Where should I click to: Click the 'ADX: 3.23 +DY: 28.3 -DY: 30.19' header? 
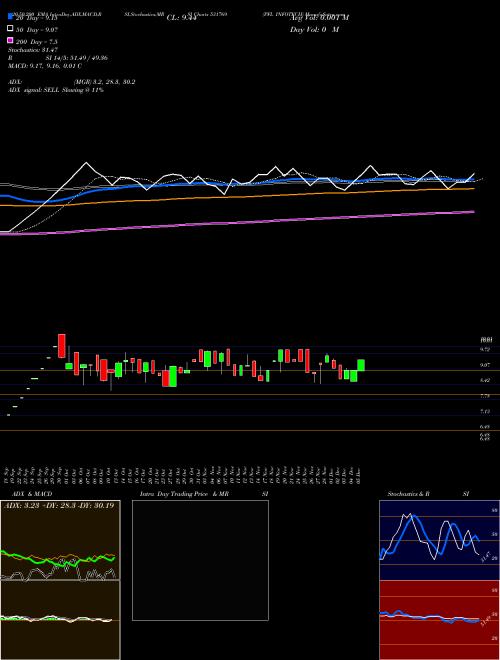59,505
